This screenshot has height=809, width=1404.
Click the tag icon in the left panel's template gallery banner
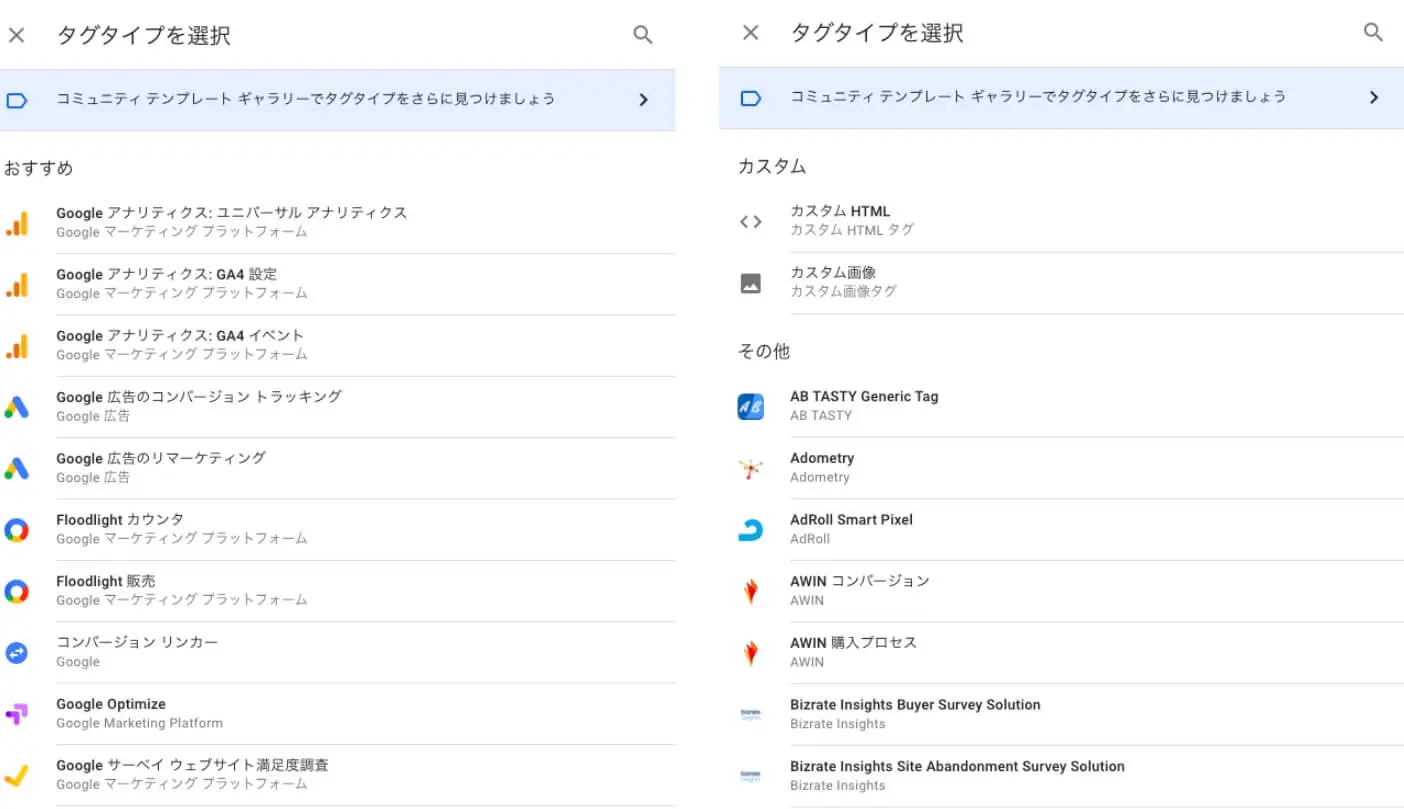[x=16, y=100]
